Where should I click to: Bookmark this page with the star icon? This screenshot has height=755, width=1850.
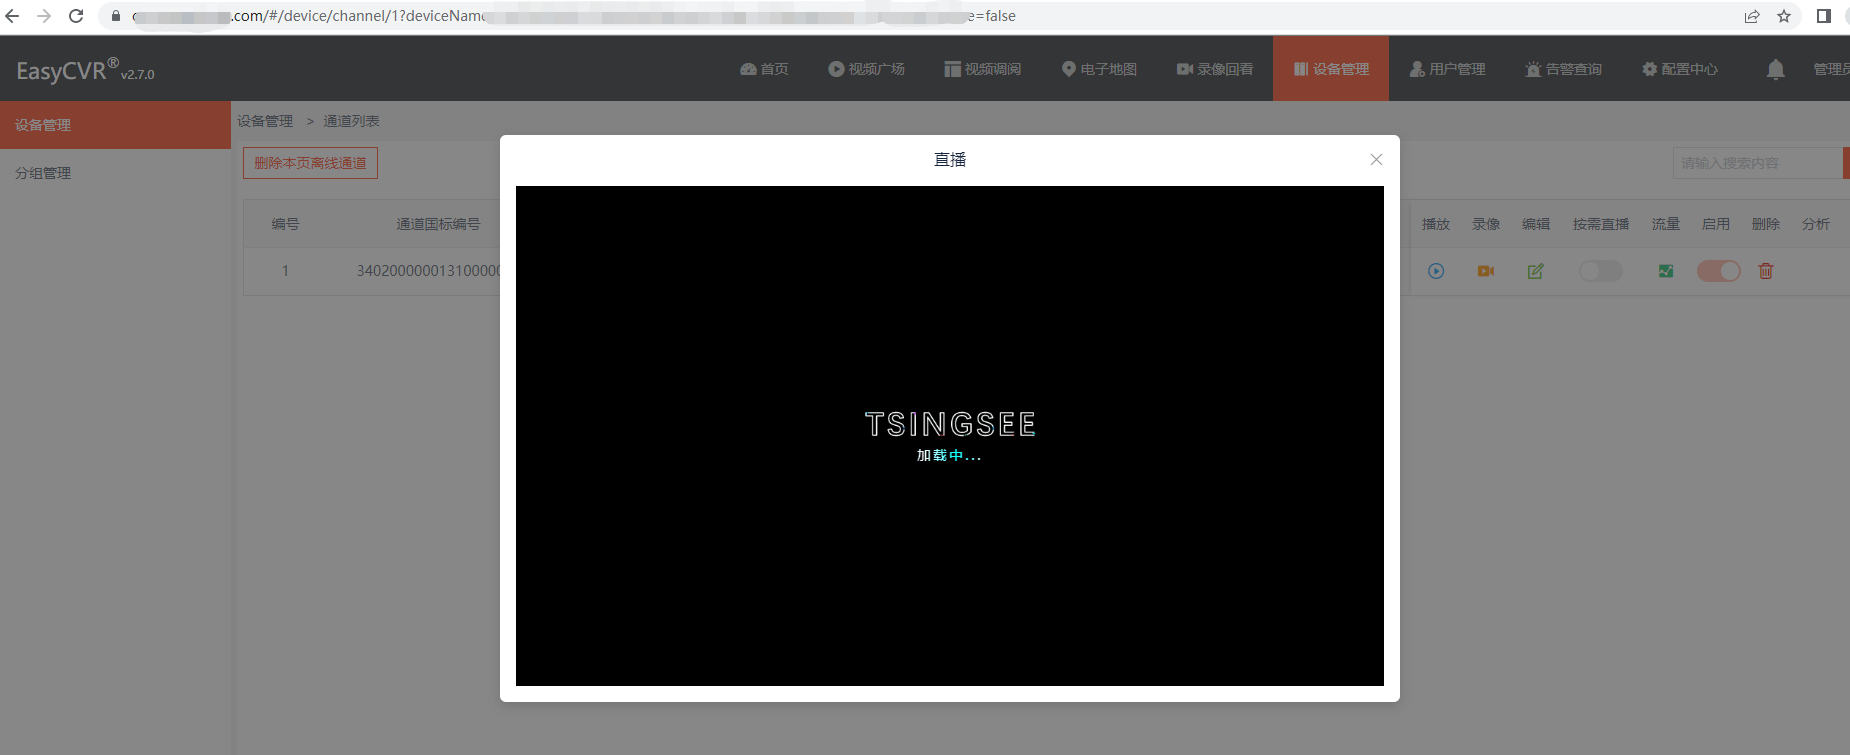(x=1784, y=16)
